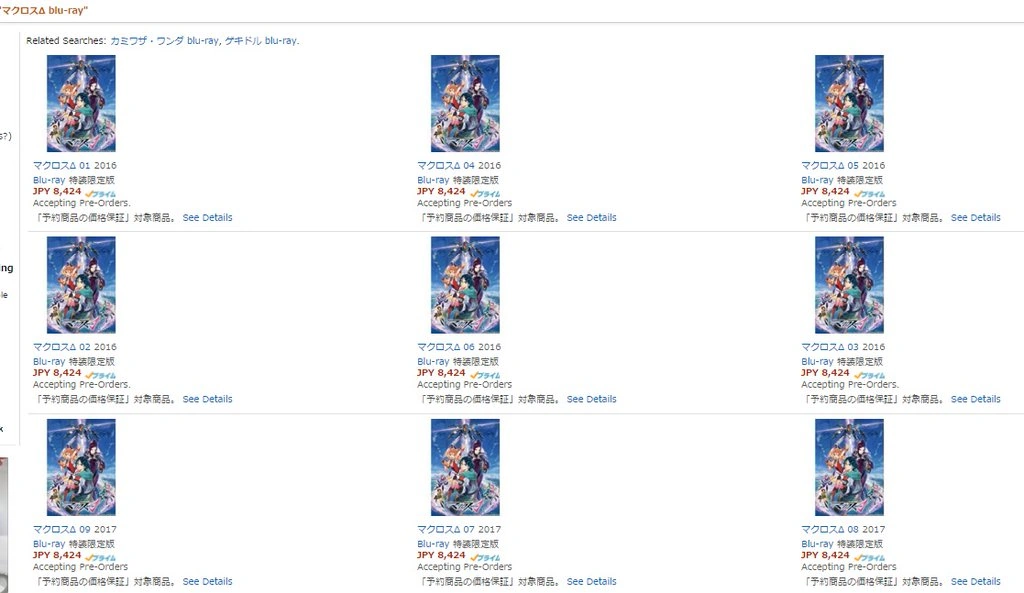Select Blu-ray format link under マクロスΔ 06

432,361
